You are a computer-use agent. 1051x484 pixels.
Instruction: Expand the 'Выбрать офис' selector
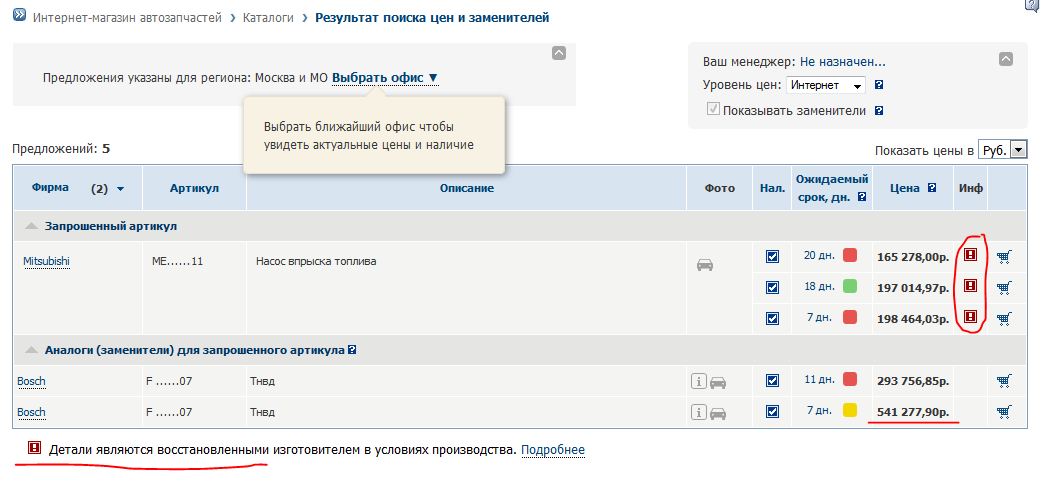[x=385, y=77]
